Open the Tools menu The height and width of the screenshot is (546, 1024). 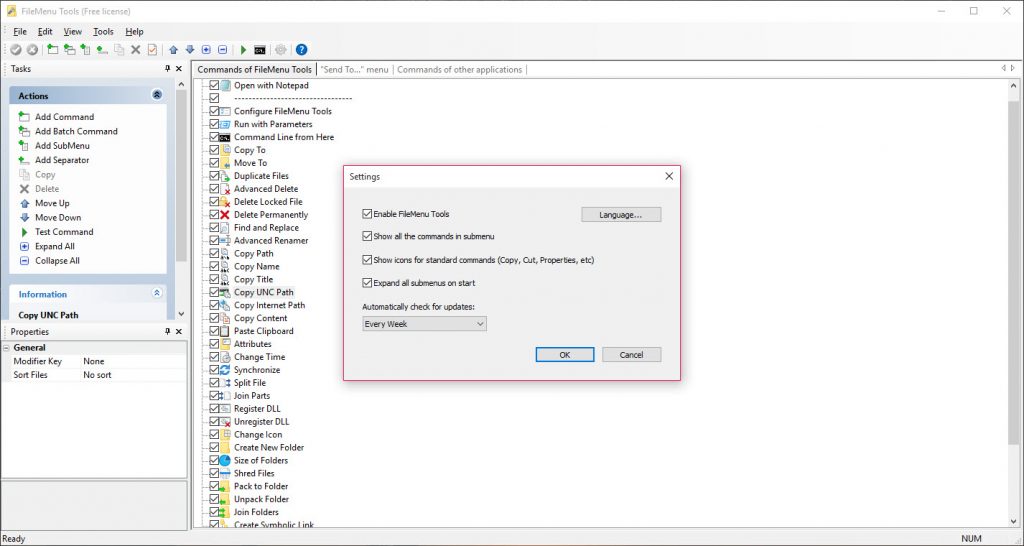click(x=103, y=31)
